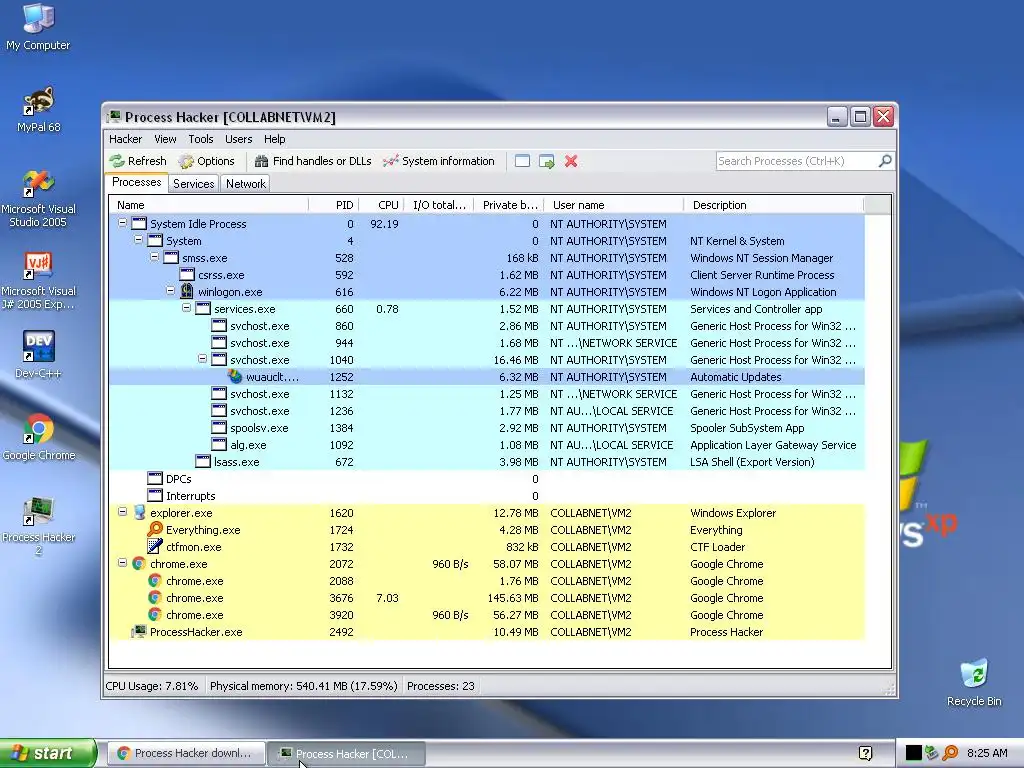The image size is (1024, 768).
Task: Click the red X terminate icon
Action: point(571,161)
